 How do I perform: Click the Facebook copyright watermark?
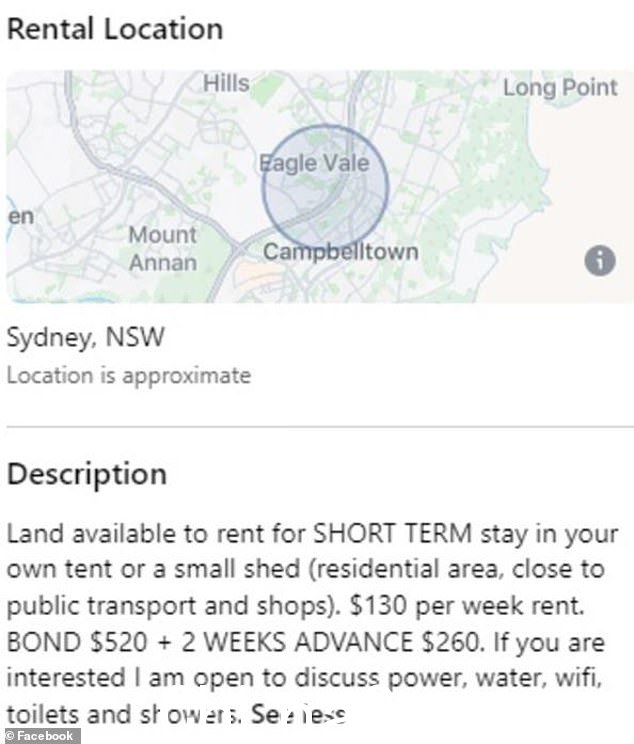click(x=40, y=736)
